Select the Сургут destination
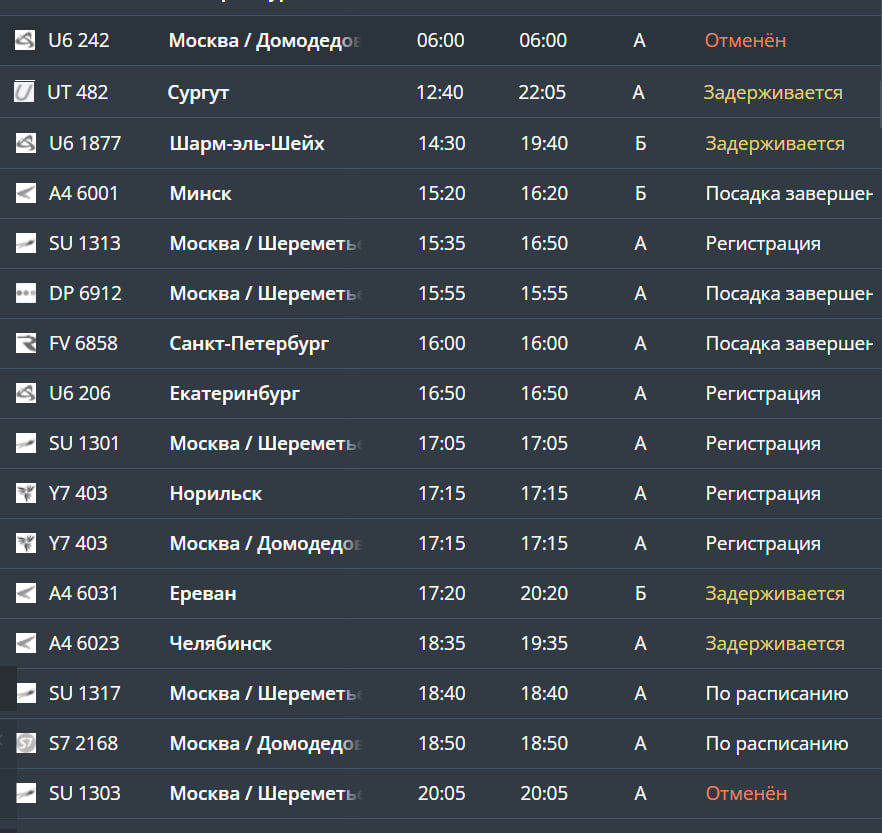This screenshot has height=833, width=882. (199, 93)
